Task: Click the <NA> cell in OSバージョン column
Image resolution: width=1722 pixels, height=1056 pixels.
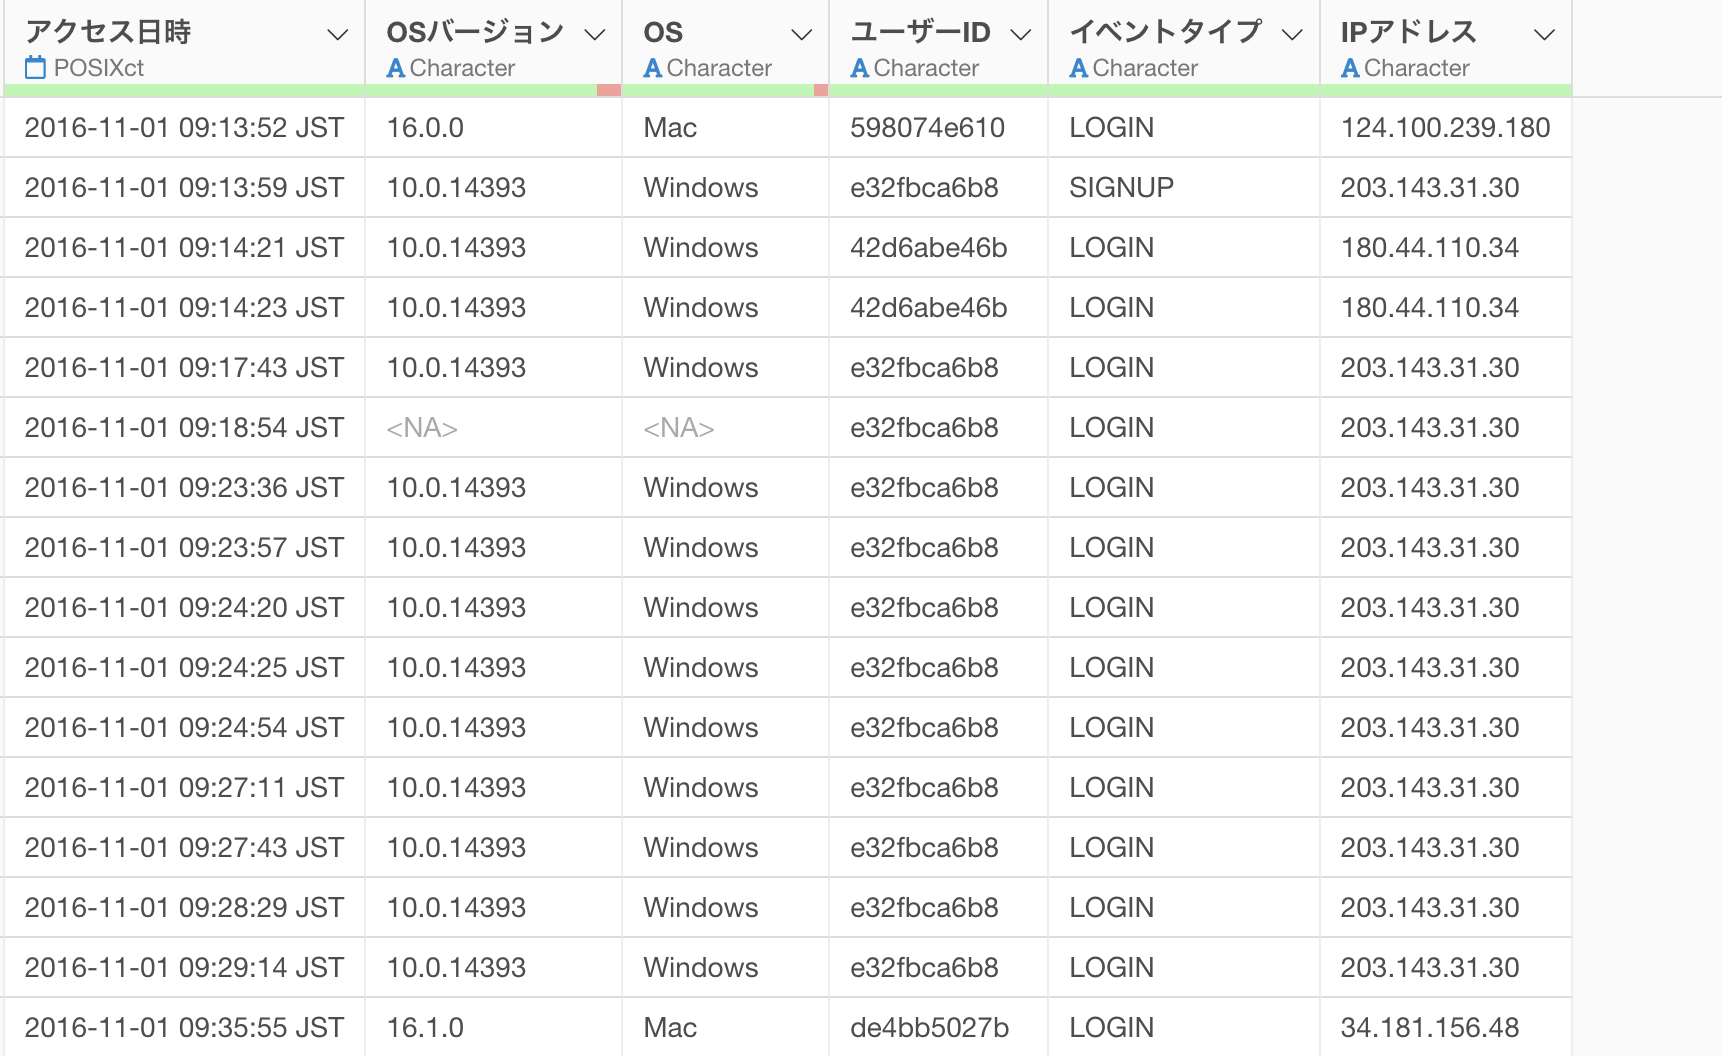Action: [x=494, y=427]
